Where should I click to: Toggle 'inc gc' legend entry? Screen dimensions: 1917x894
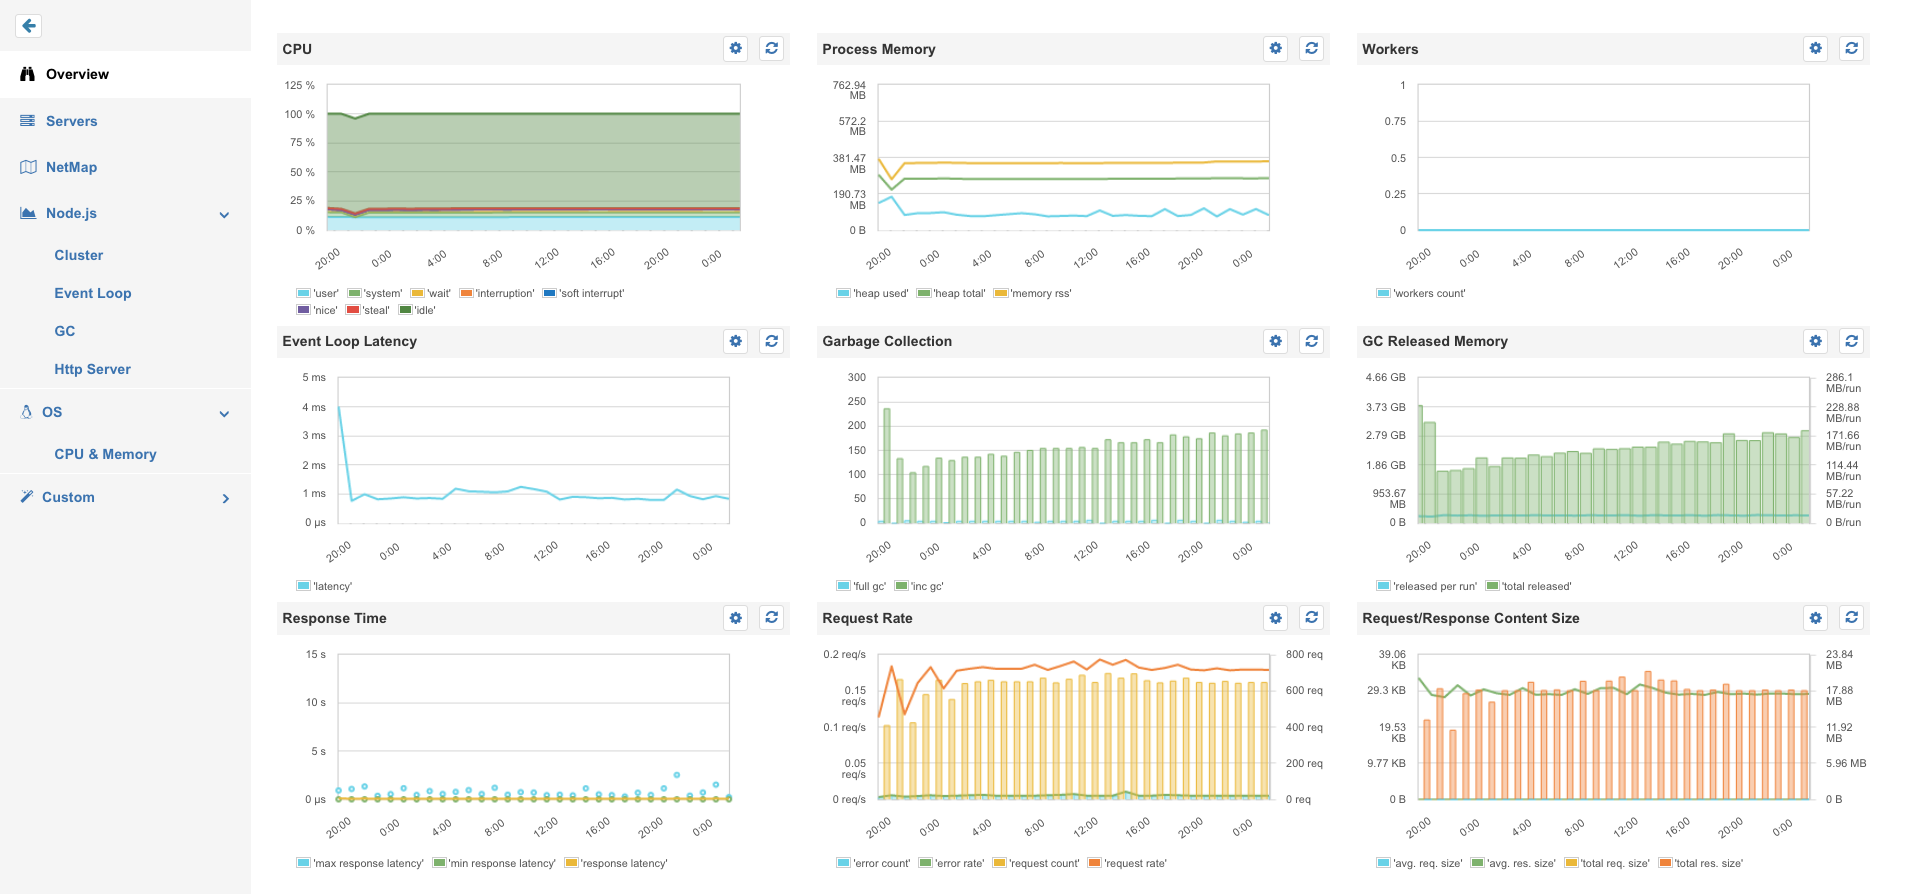point(919,586)
